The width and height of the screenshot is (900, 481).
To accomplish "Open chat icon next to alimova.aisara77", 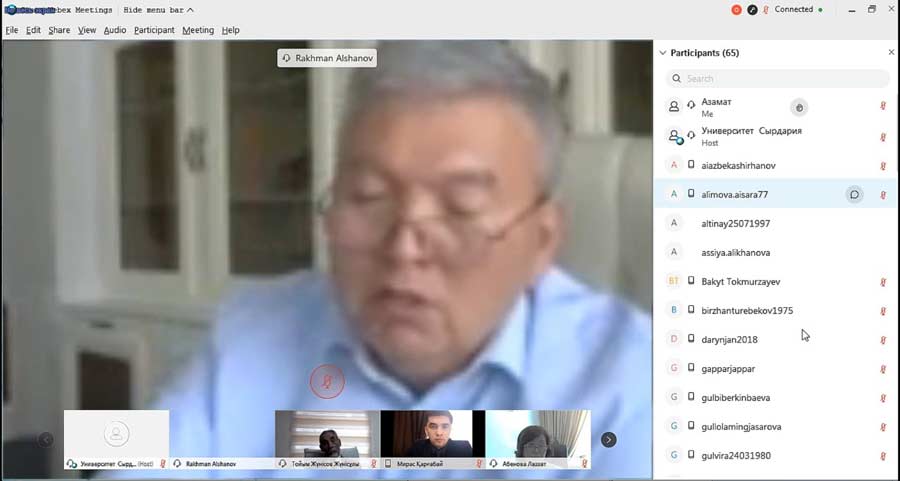I will [x=854, y=194].
